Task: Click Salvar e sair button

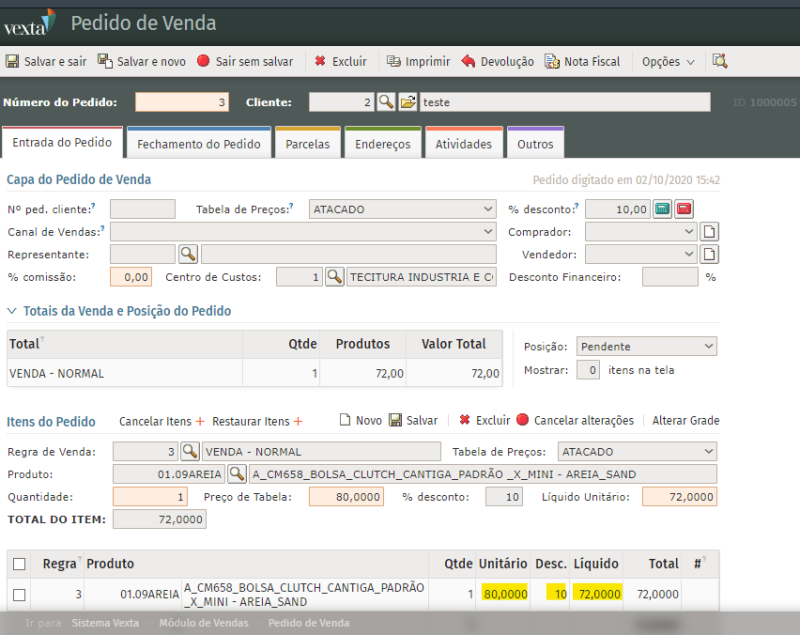Action: coord(46,61)
